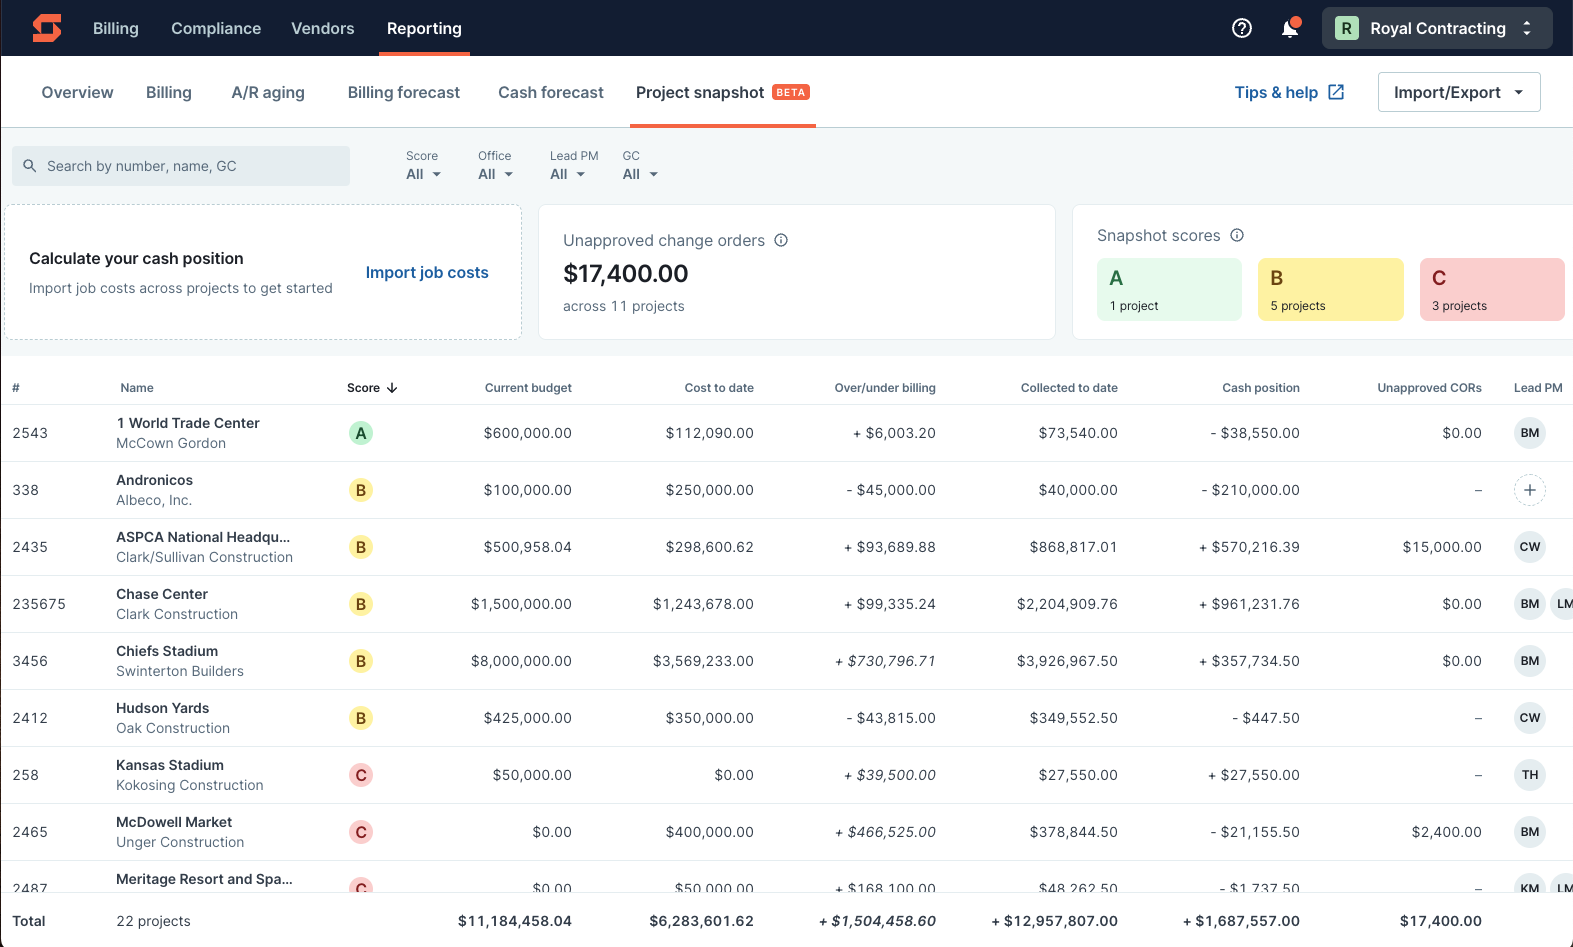Click the orange app logo icon
Viewport: 1573px width, 947px height.
[x=47, y=28]
